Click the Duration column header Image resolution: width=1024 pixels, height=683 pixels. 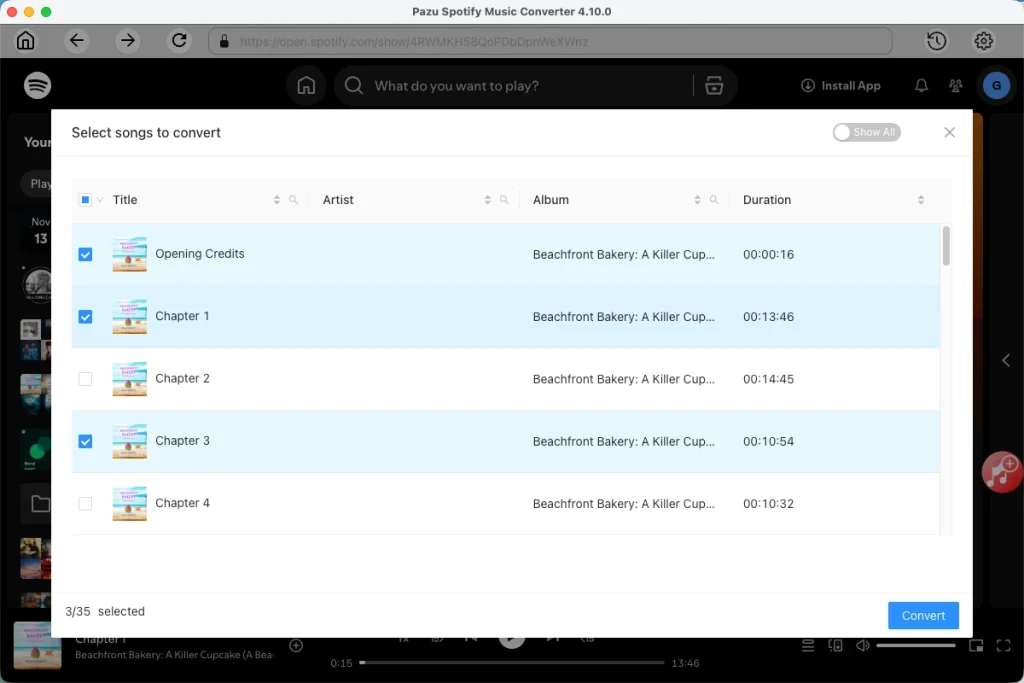point(767,200)
